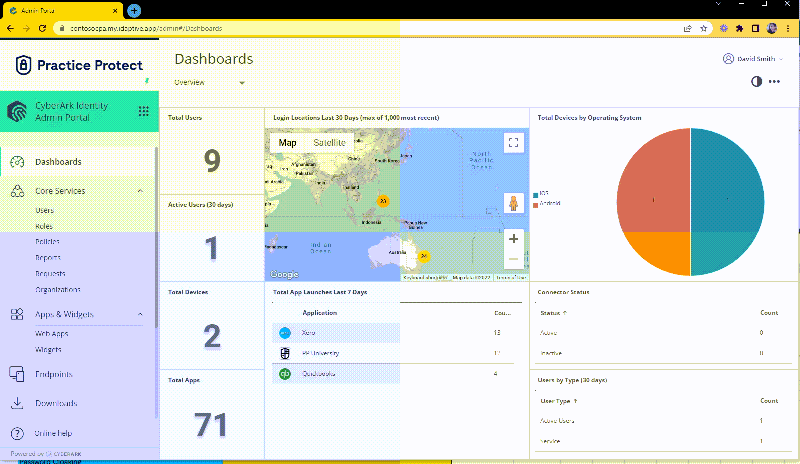Enter map fullscreen view
Screen dimensions: 800x464
(x=514, y=142)
